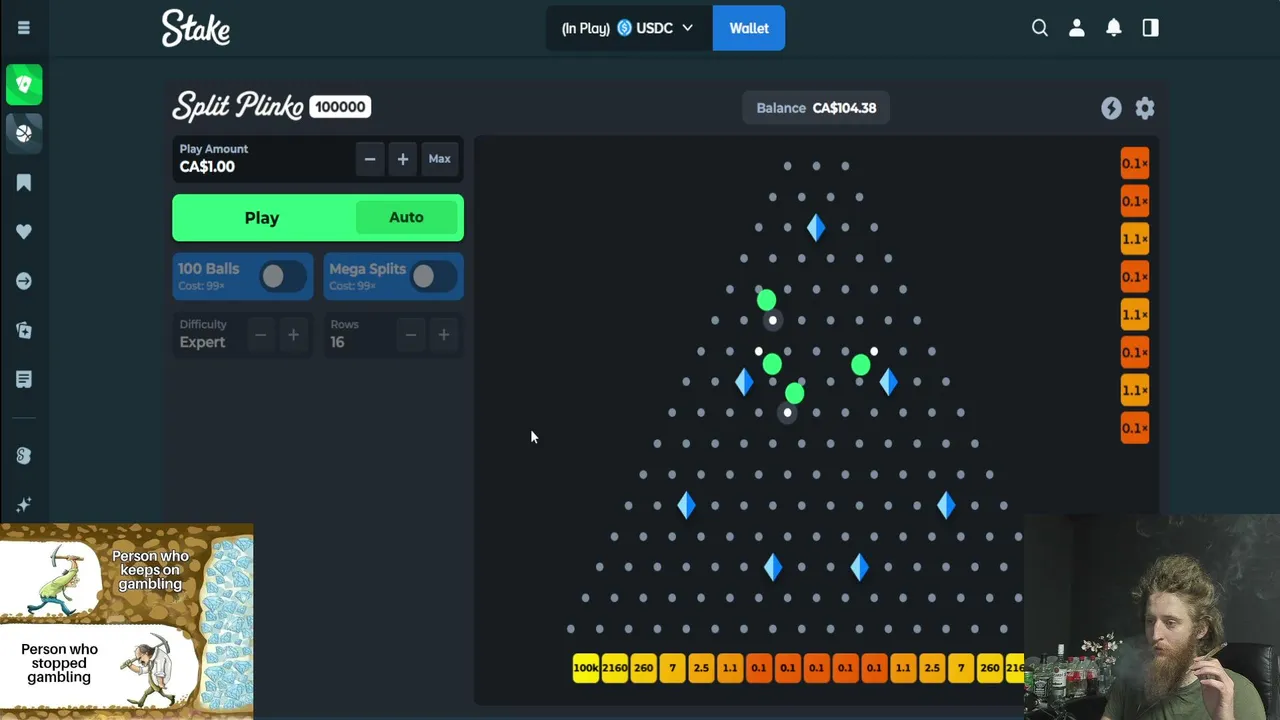The width and height of the screenshot is (1280, 720).
Task: Click the lightning bolt instant-play icon
Action: (1111, 108)
